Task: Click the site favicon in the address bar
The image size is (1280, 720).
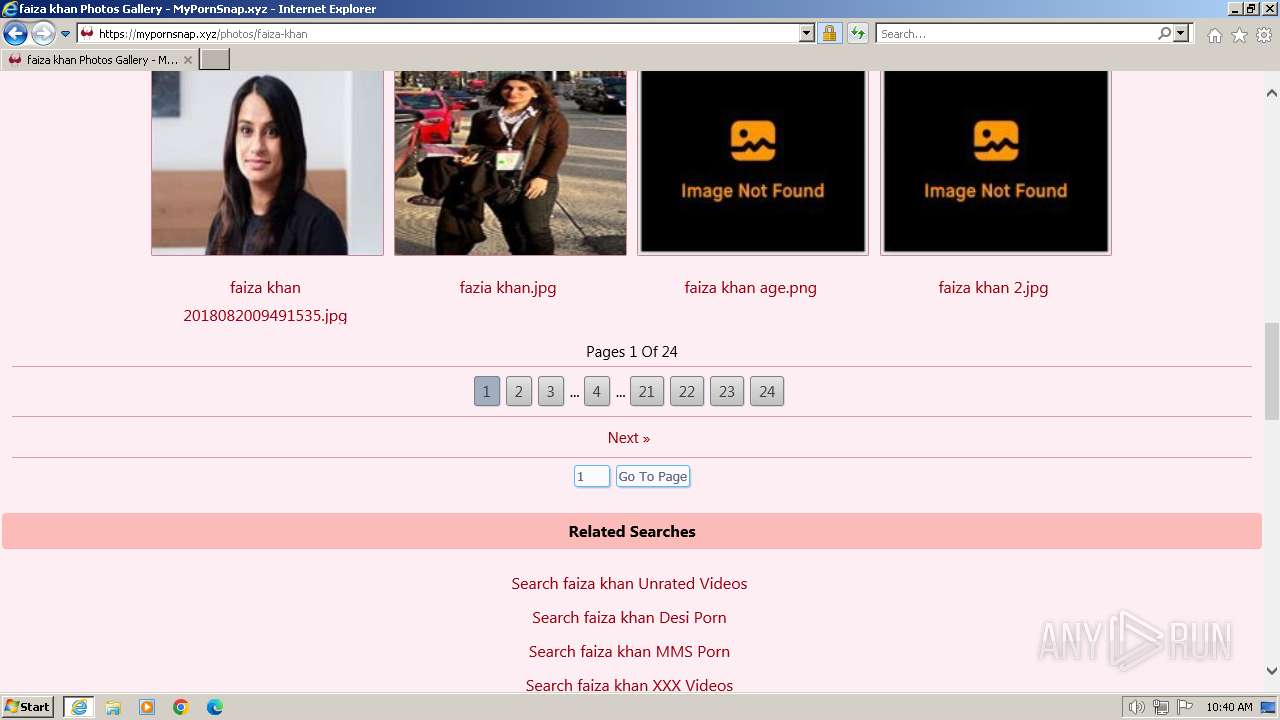Action: tap(87, 34)
